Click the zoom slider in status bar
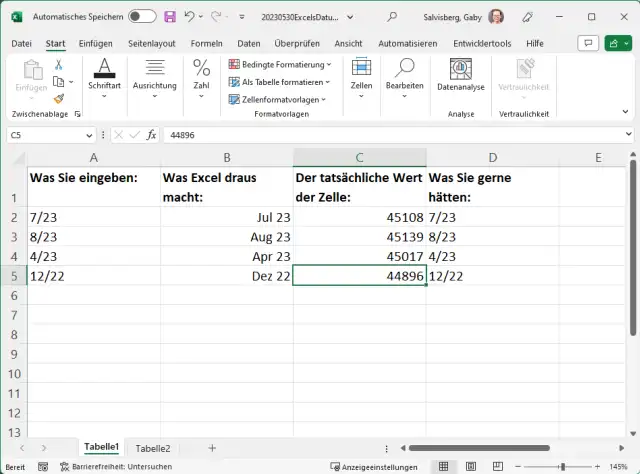 point(560,466)
